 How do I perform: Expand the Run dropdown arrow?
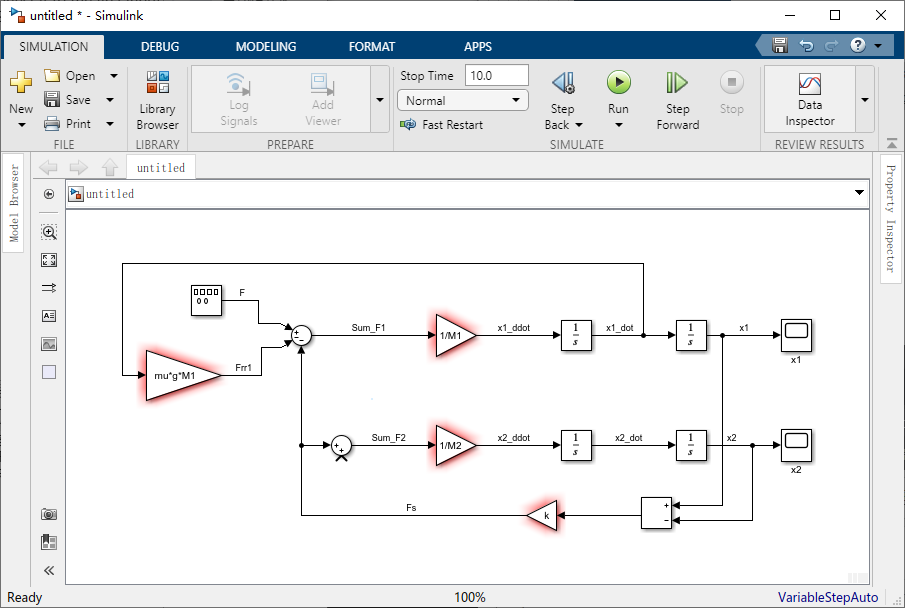pyautogui.click(x=619, y=125)
